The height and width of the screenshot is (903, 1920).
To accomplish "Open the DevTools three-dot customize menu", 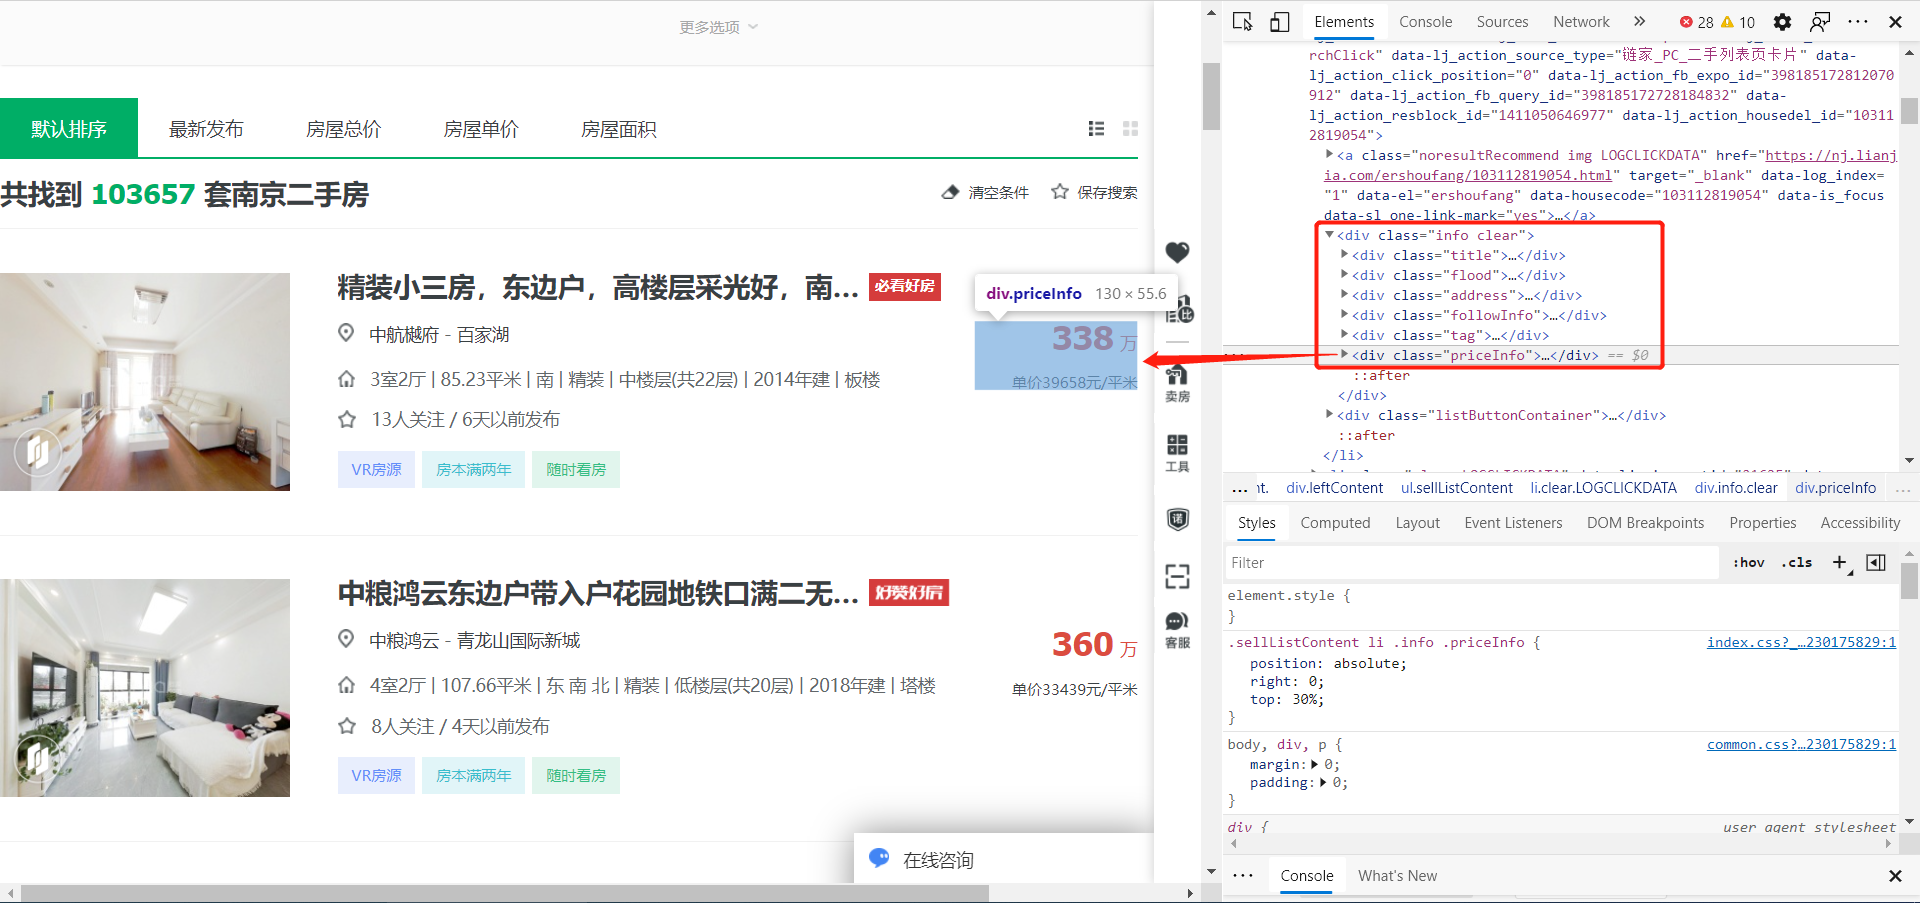I will point(1858,22).
